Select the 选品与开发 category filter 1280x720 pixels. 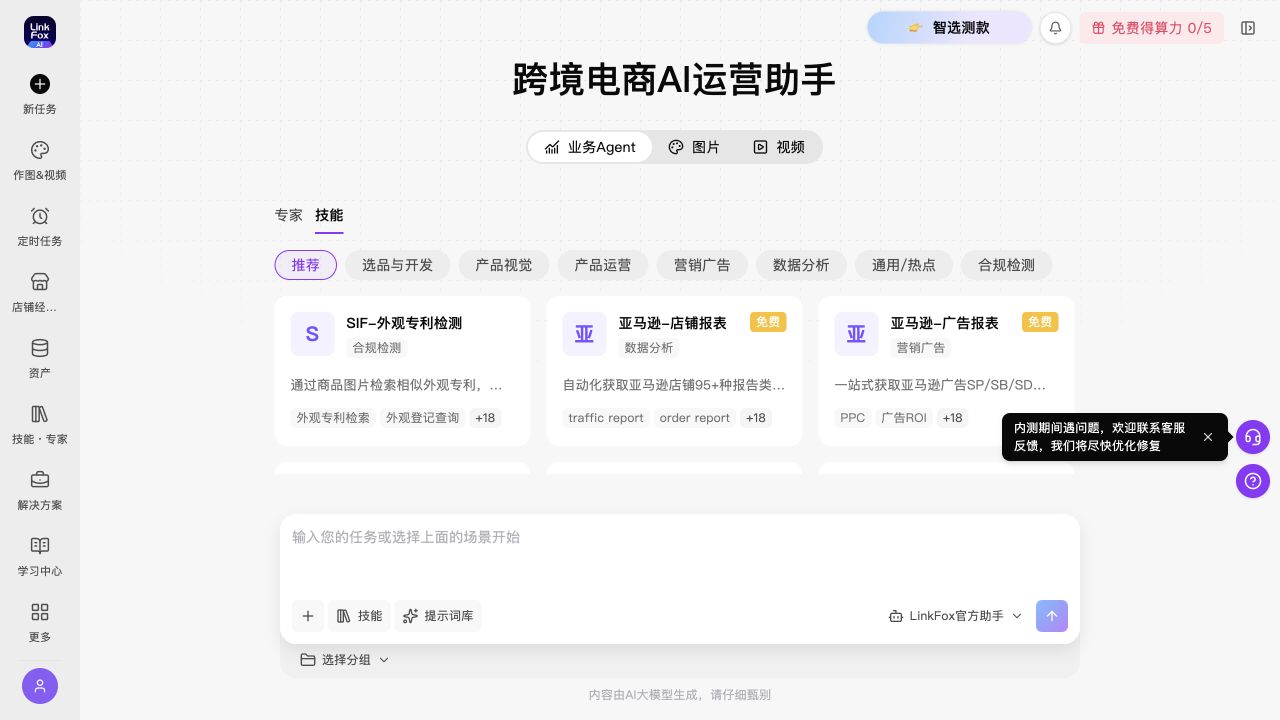398,265
